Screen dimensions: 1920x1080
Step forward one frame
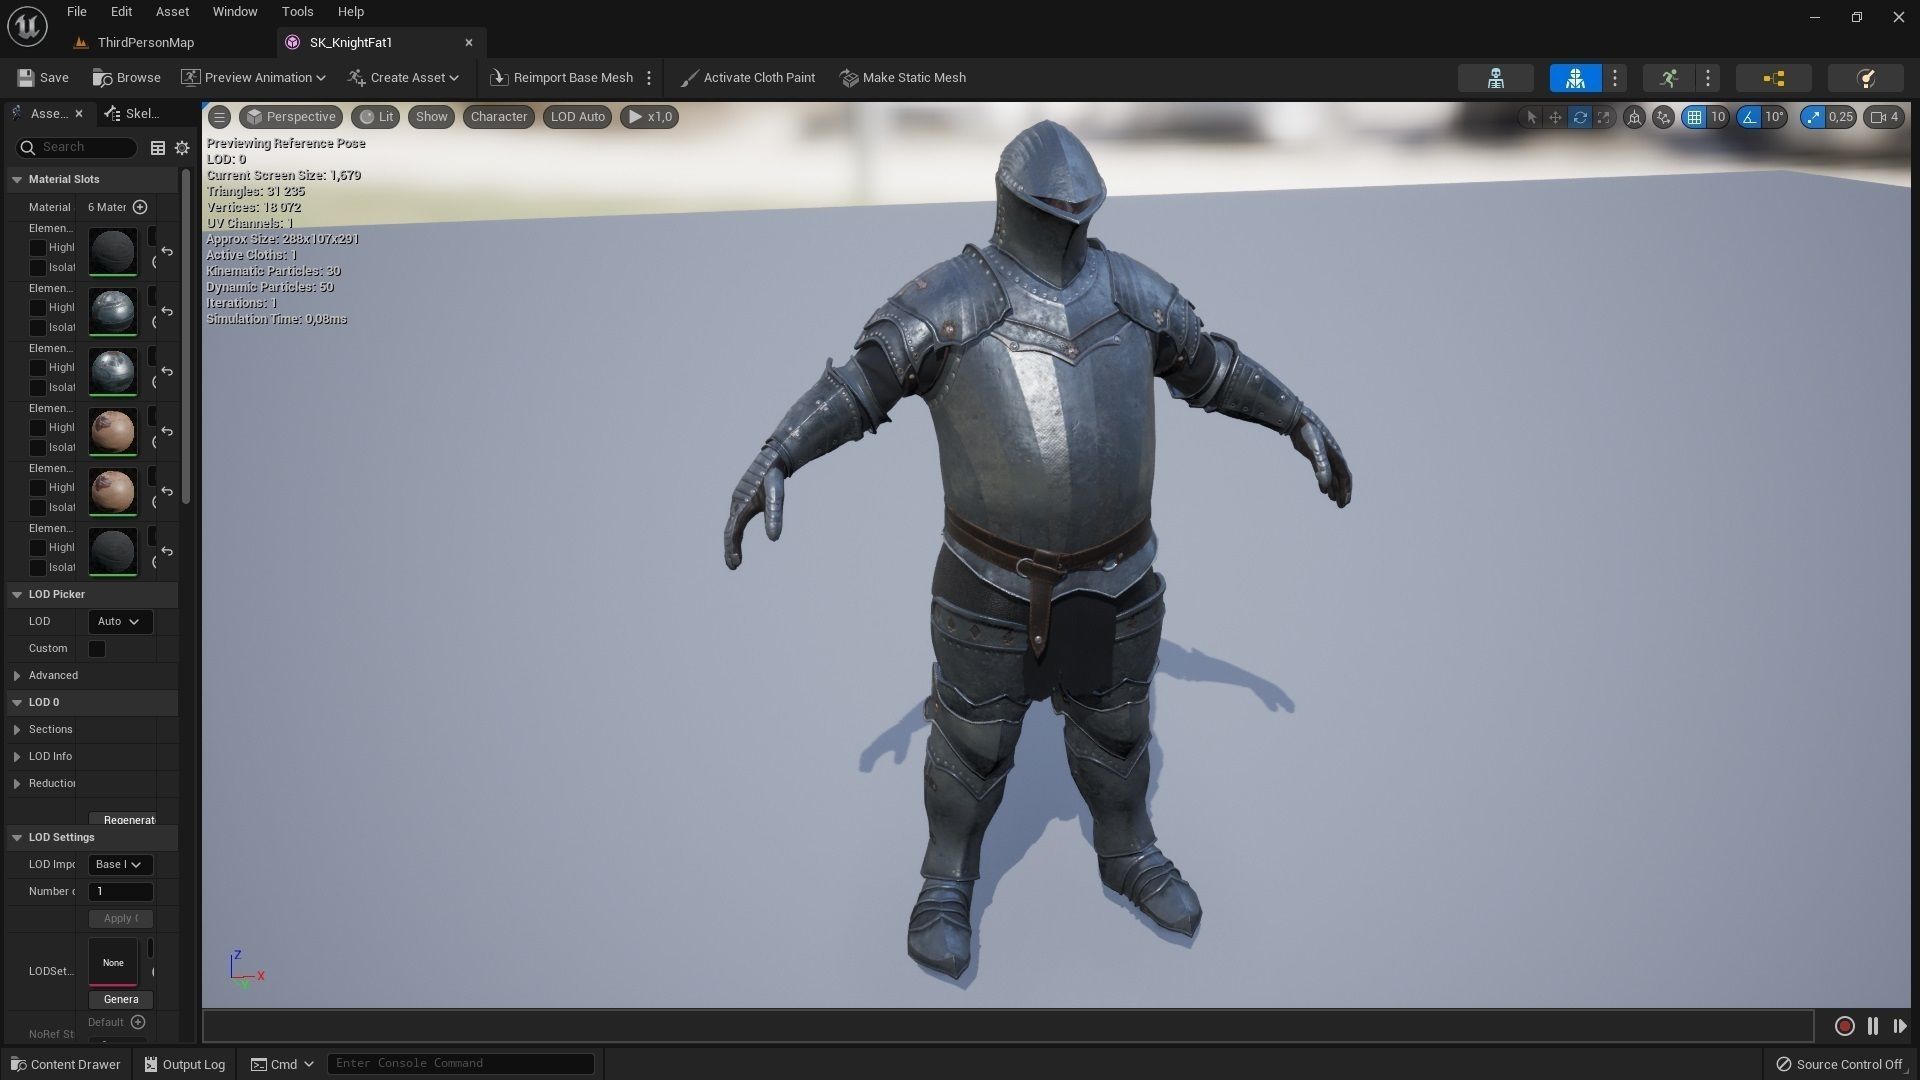coord(1900,1026)
